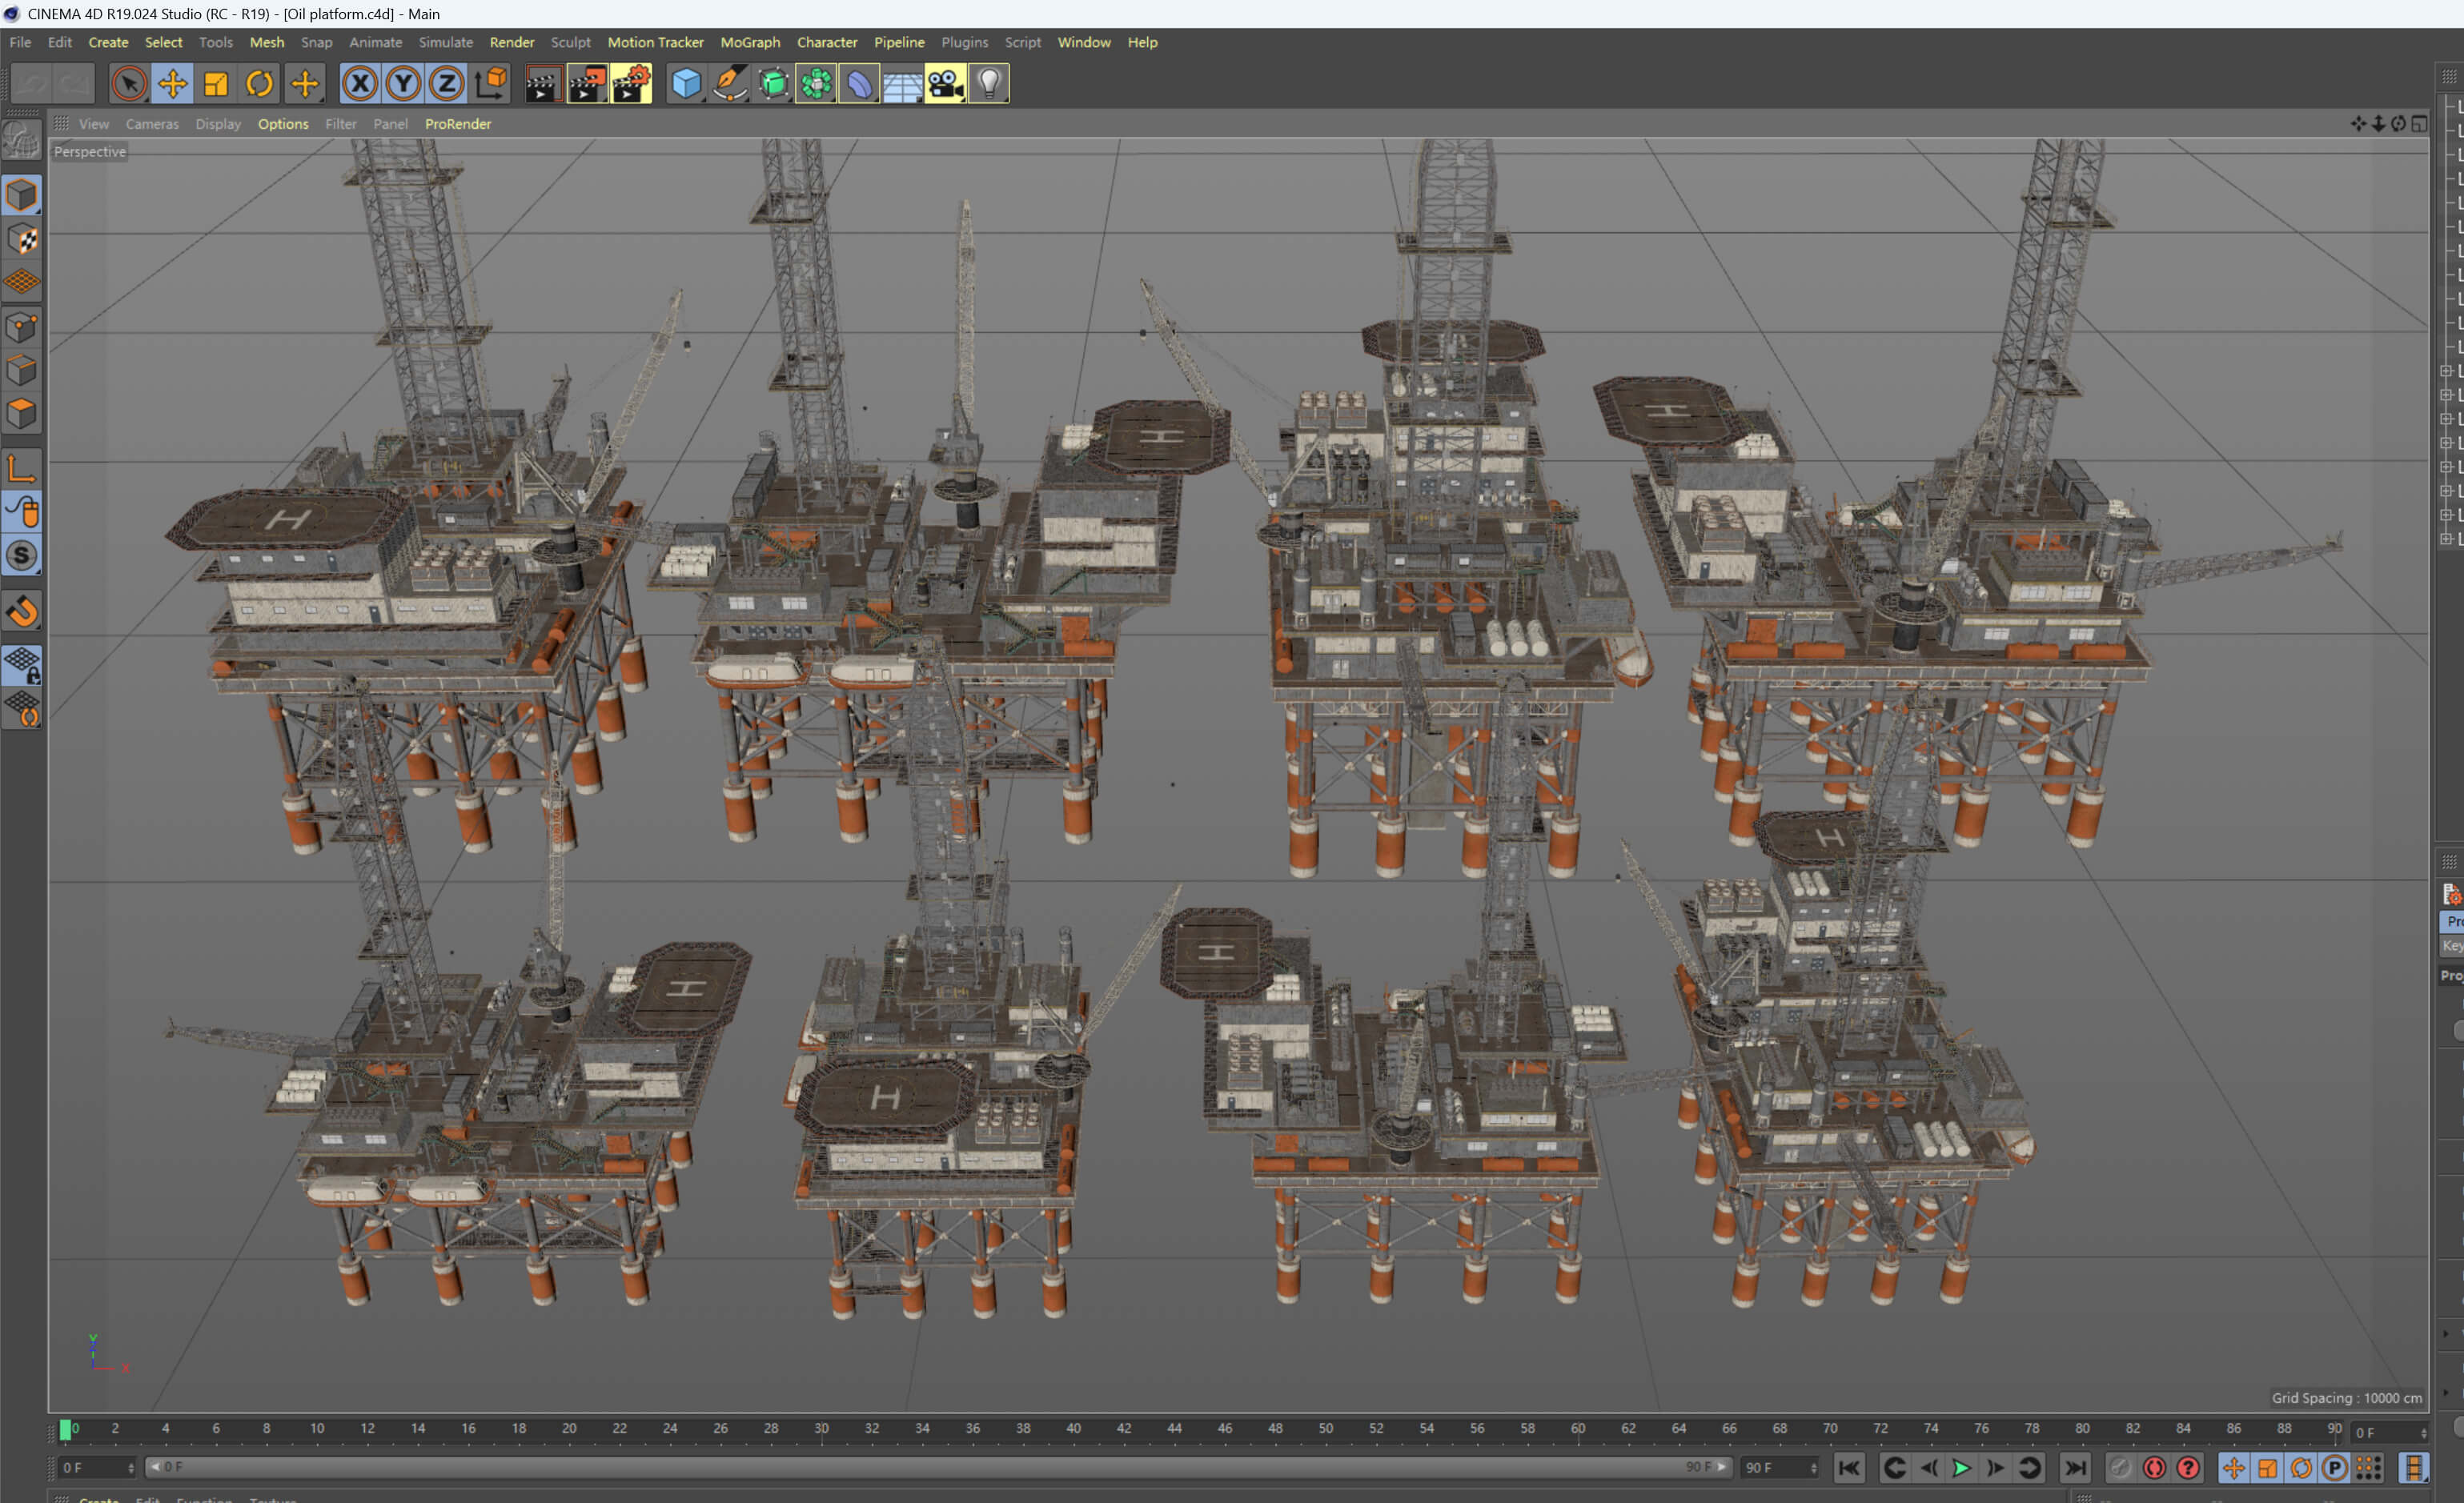Viewport: 2464px width, 1503px height.
Task: Click the 90 F end frame field
Action: 1780,1468
